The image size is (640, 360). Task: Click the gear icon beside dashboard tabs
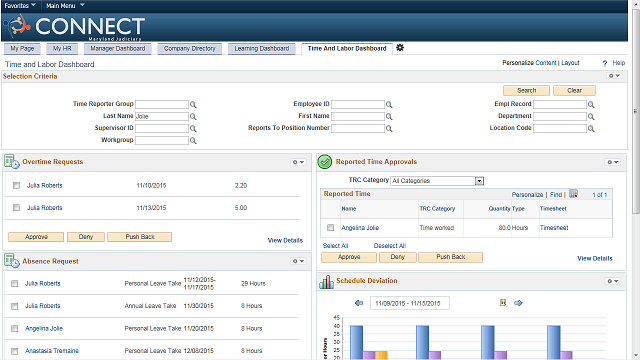pos(400,48)
